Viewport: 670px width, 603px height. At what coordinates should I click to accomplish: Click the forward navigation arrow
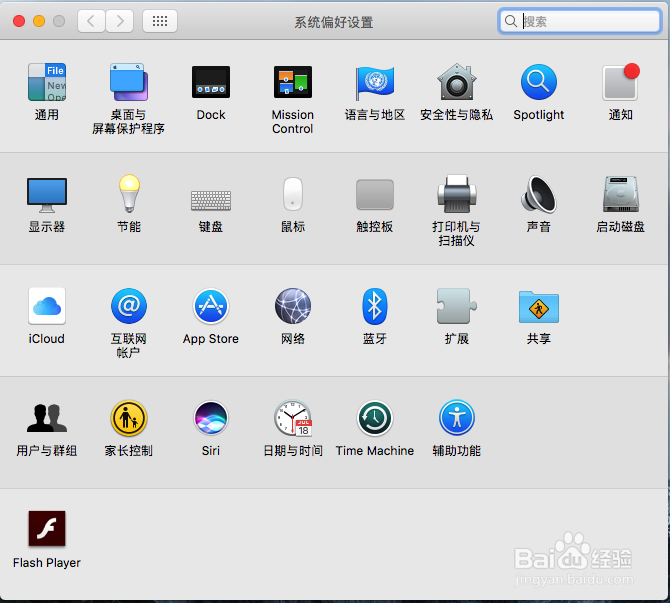point(119,21)
